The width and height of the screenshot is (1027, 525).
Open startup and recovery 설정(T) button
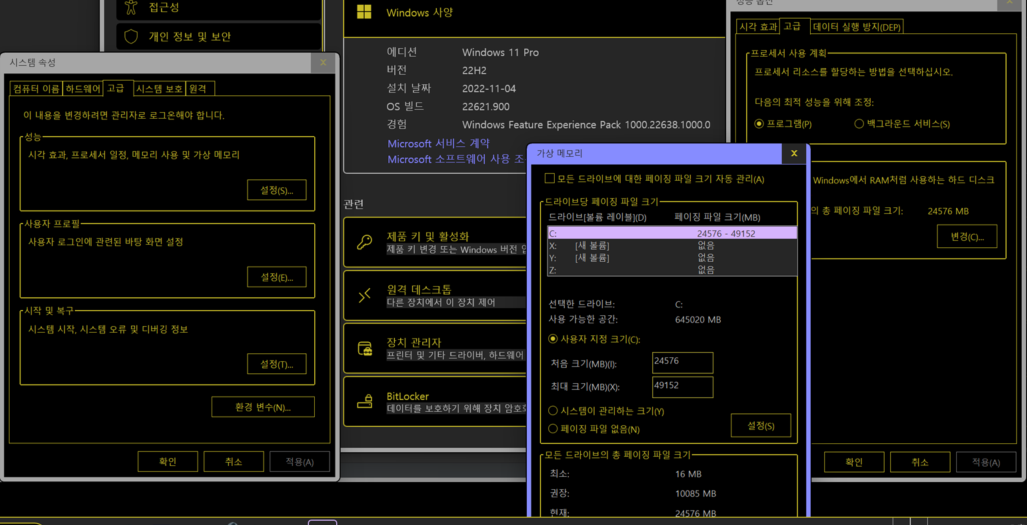coord(276,363)
